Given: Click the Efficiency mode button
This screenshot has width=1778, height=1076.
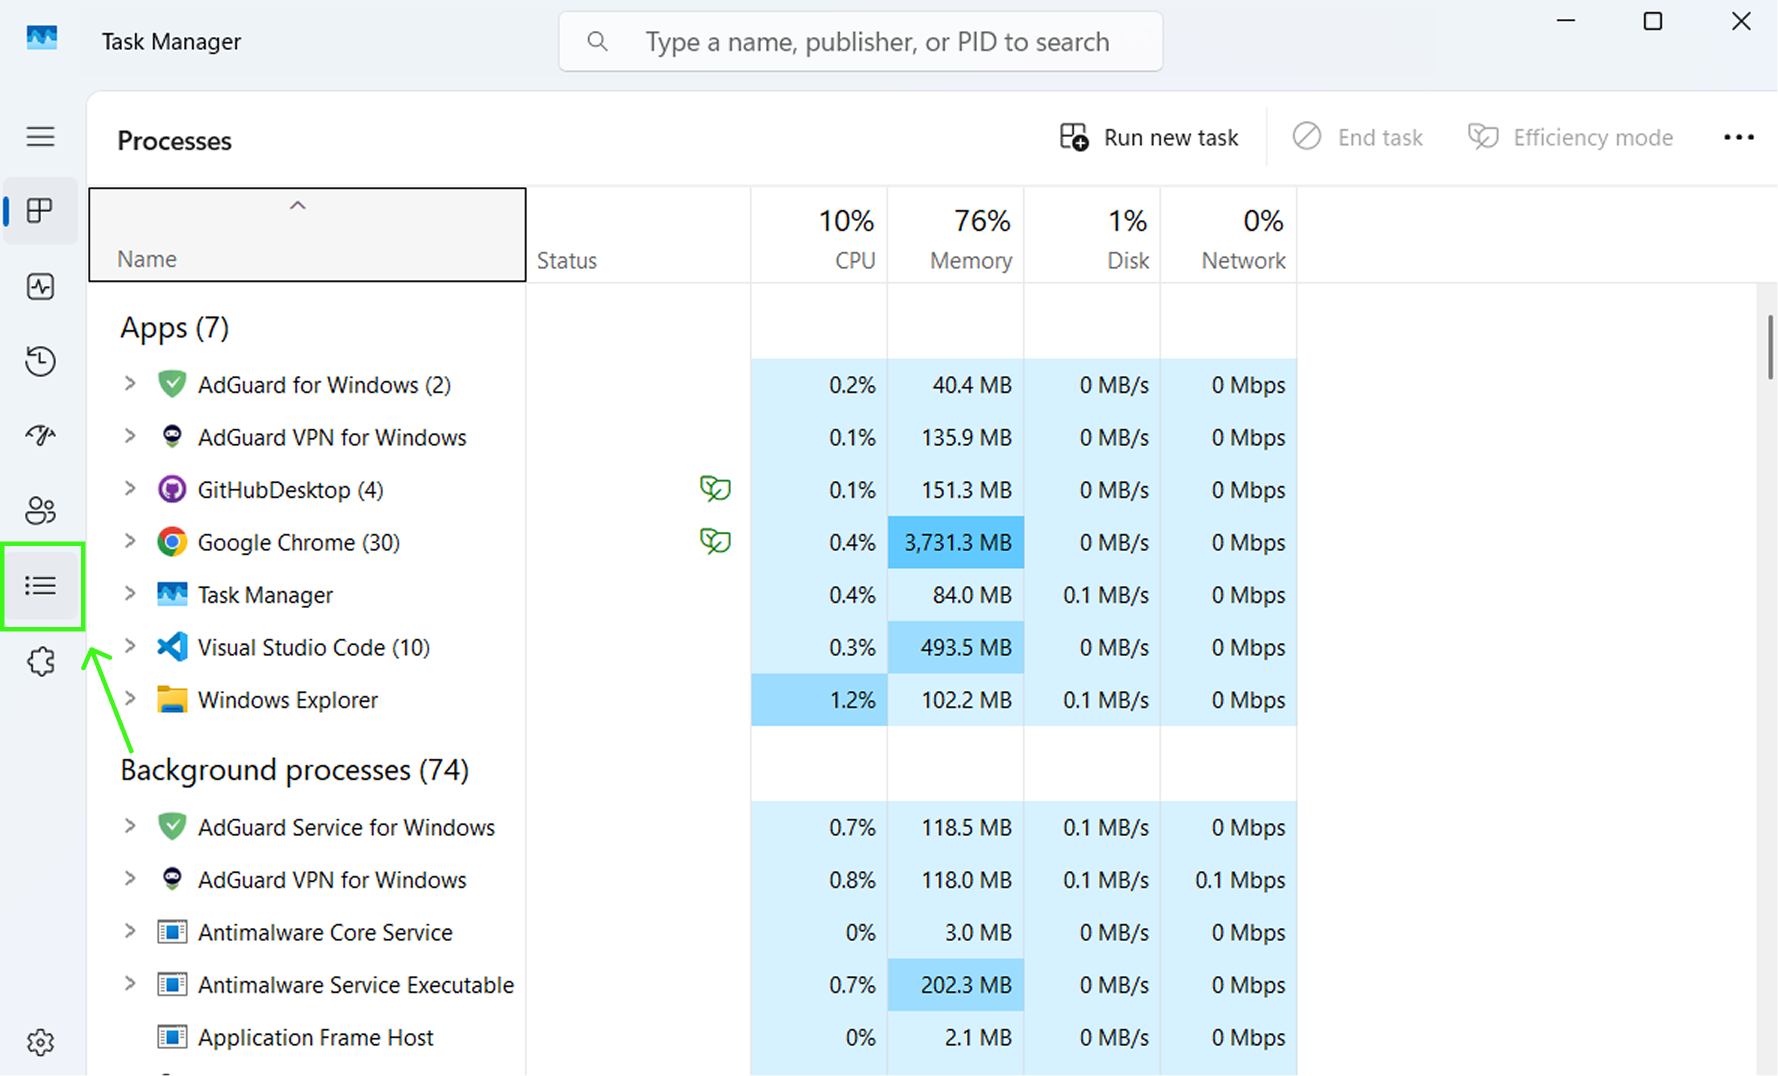Looking at the screenshot, I should (x=1570, y=137).
